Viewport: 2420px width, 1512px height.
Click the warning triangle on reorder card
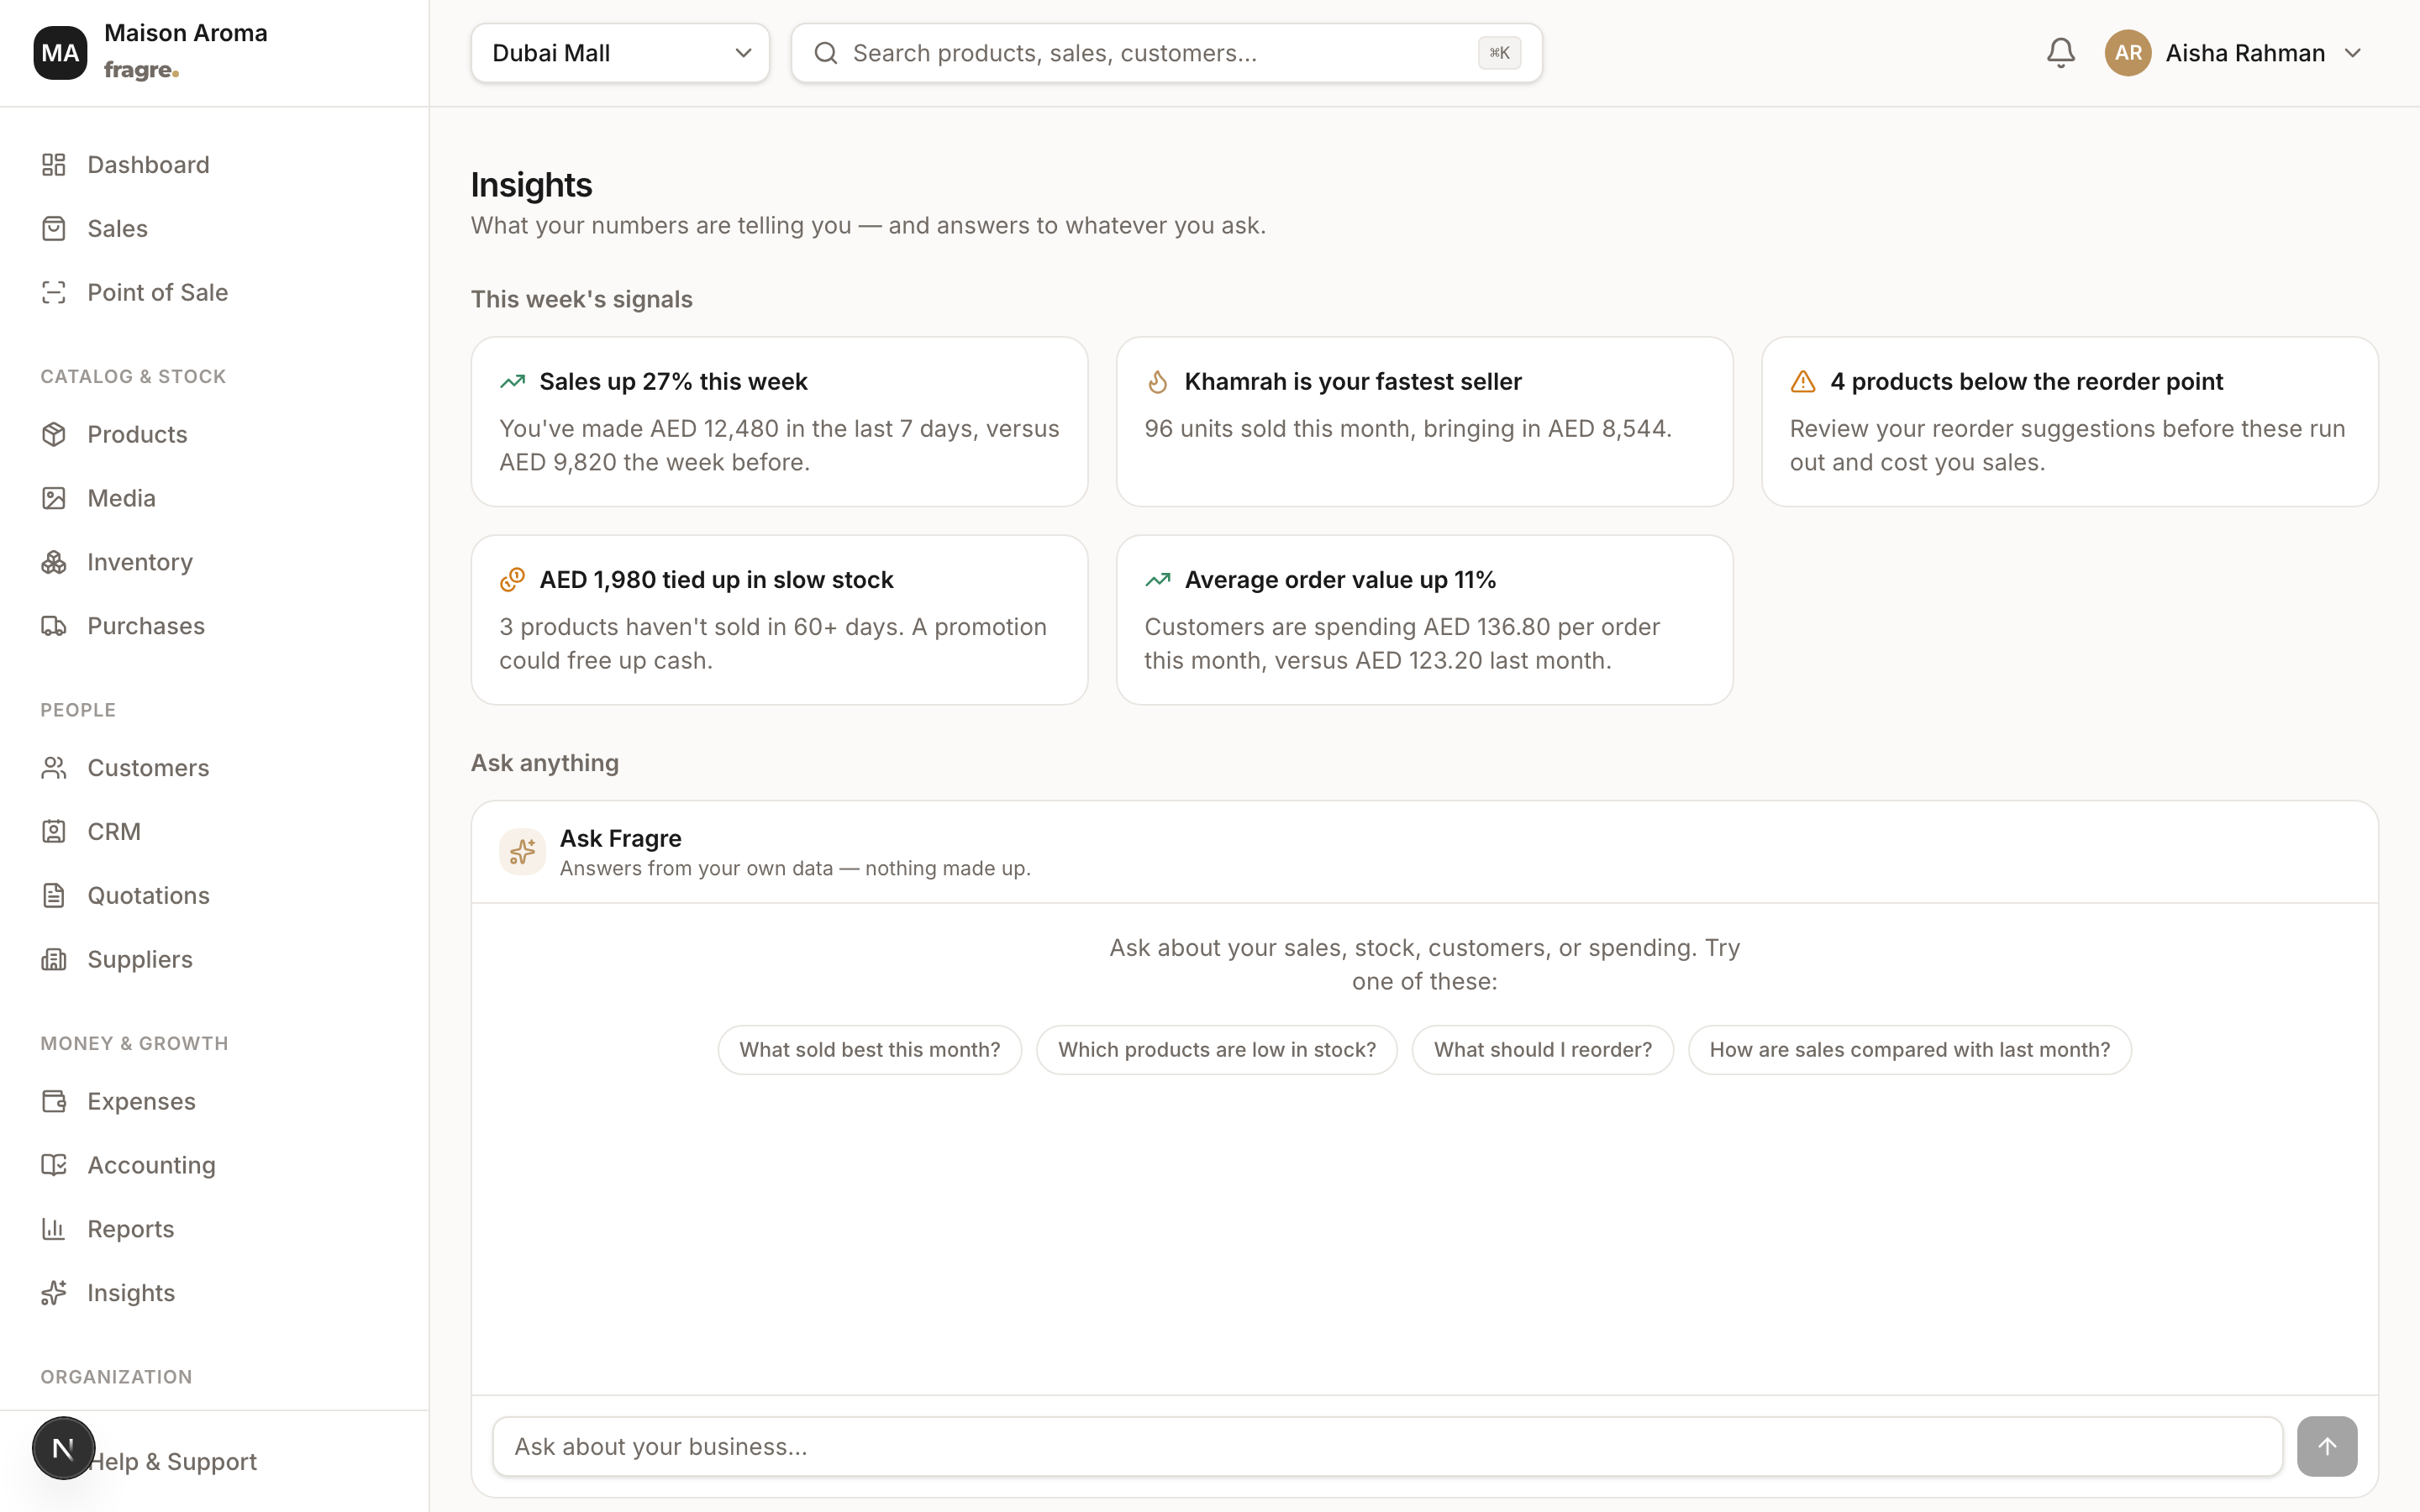point(1803,382)
